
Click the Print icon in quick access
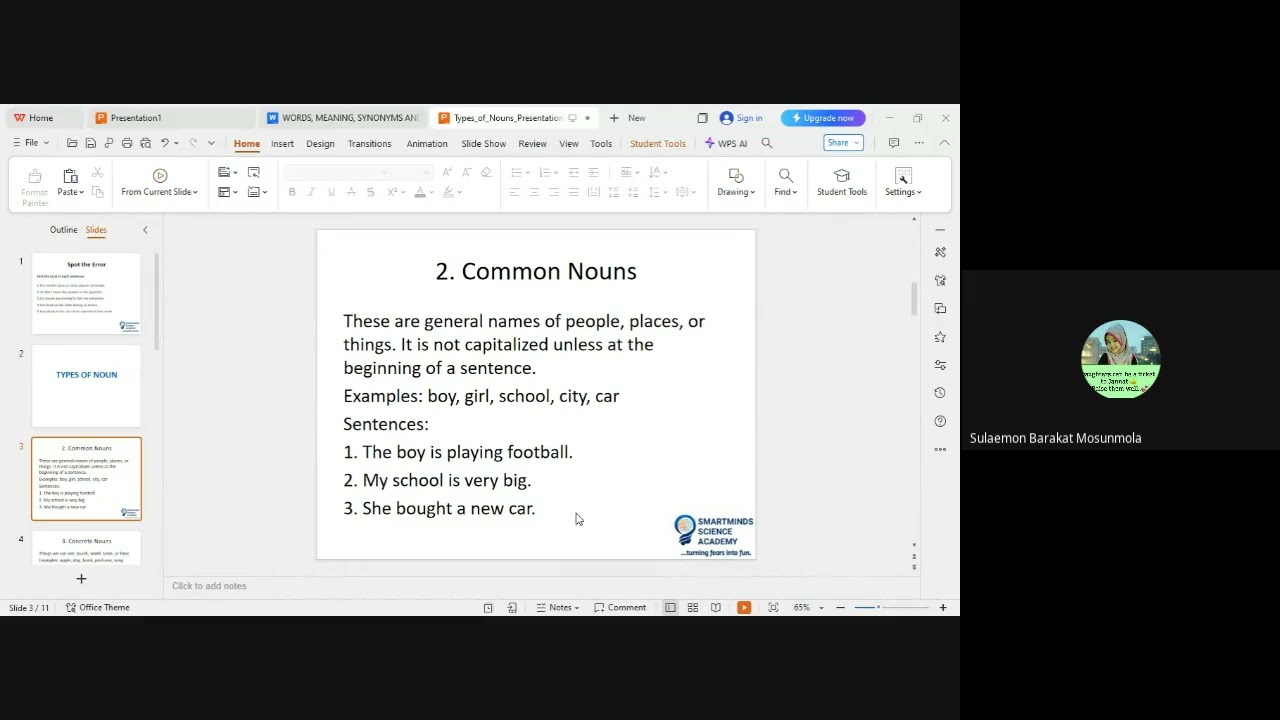point(127,143)
